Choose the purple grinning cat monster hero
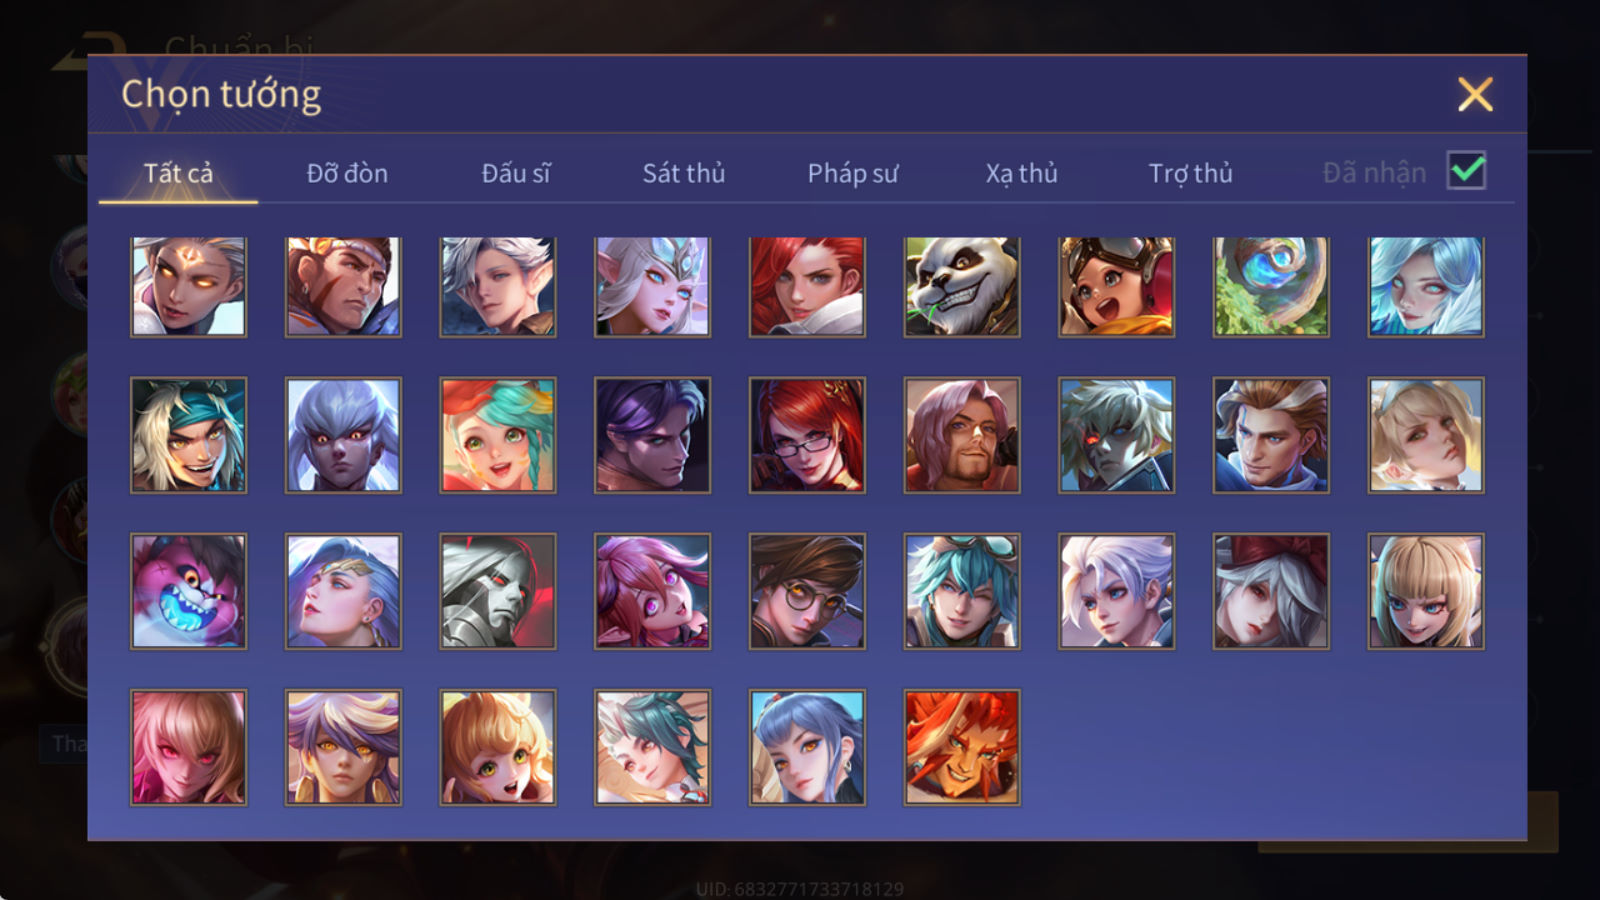 [188, 591]
